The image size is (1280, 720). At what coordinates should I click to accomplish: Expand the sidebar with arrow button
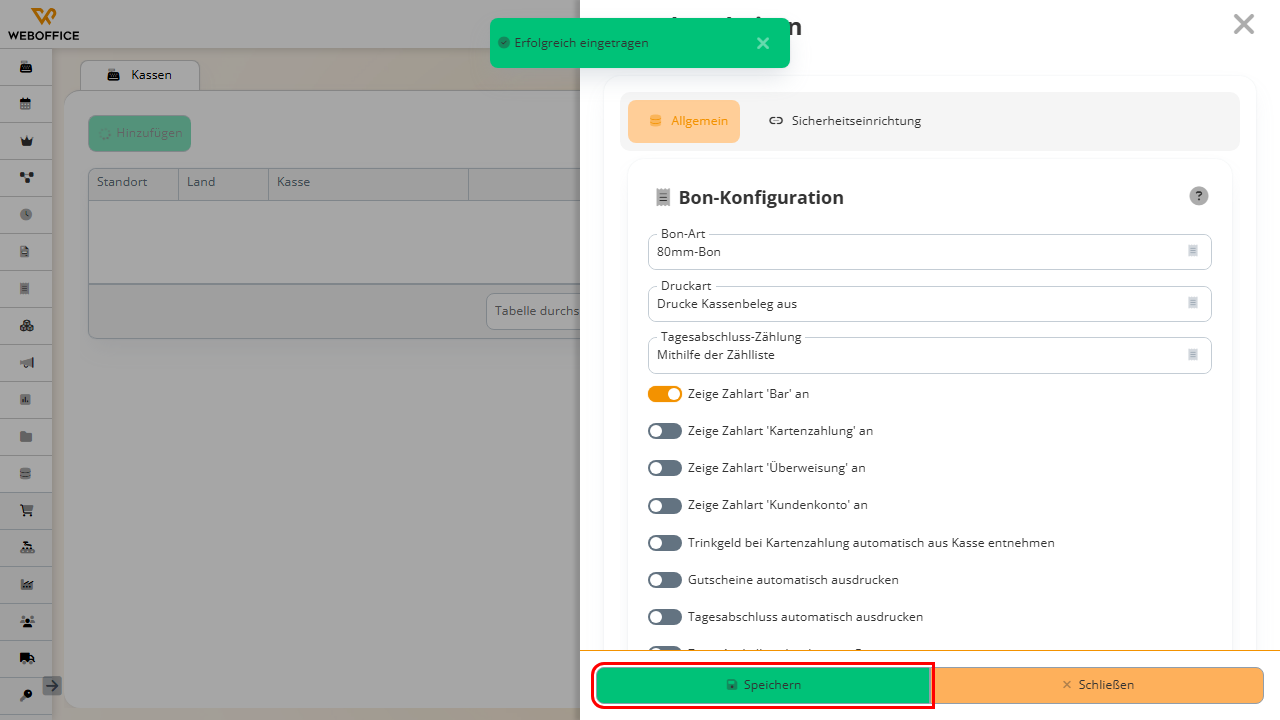pyautogui.click(x=52, y=686)
